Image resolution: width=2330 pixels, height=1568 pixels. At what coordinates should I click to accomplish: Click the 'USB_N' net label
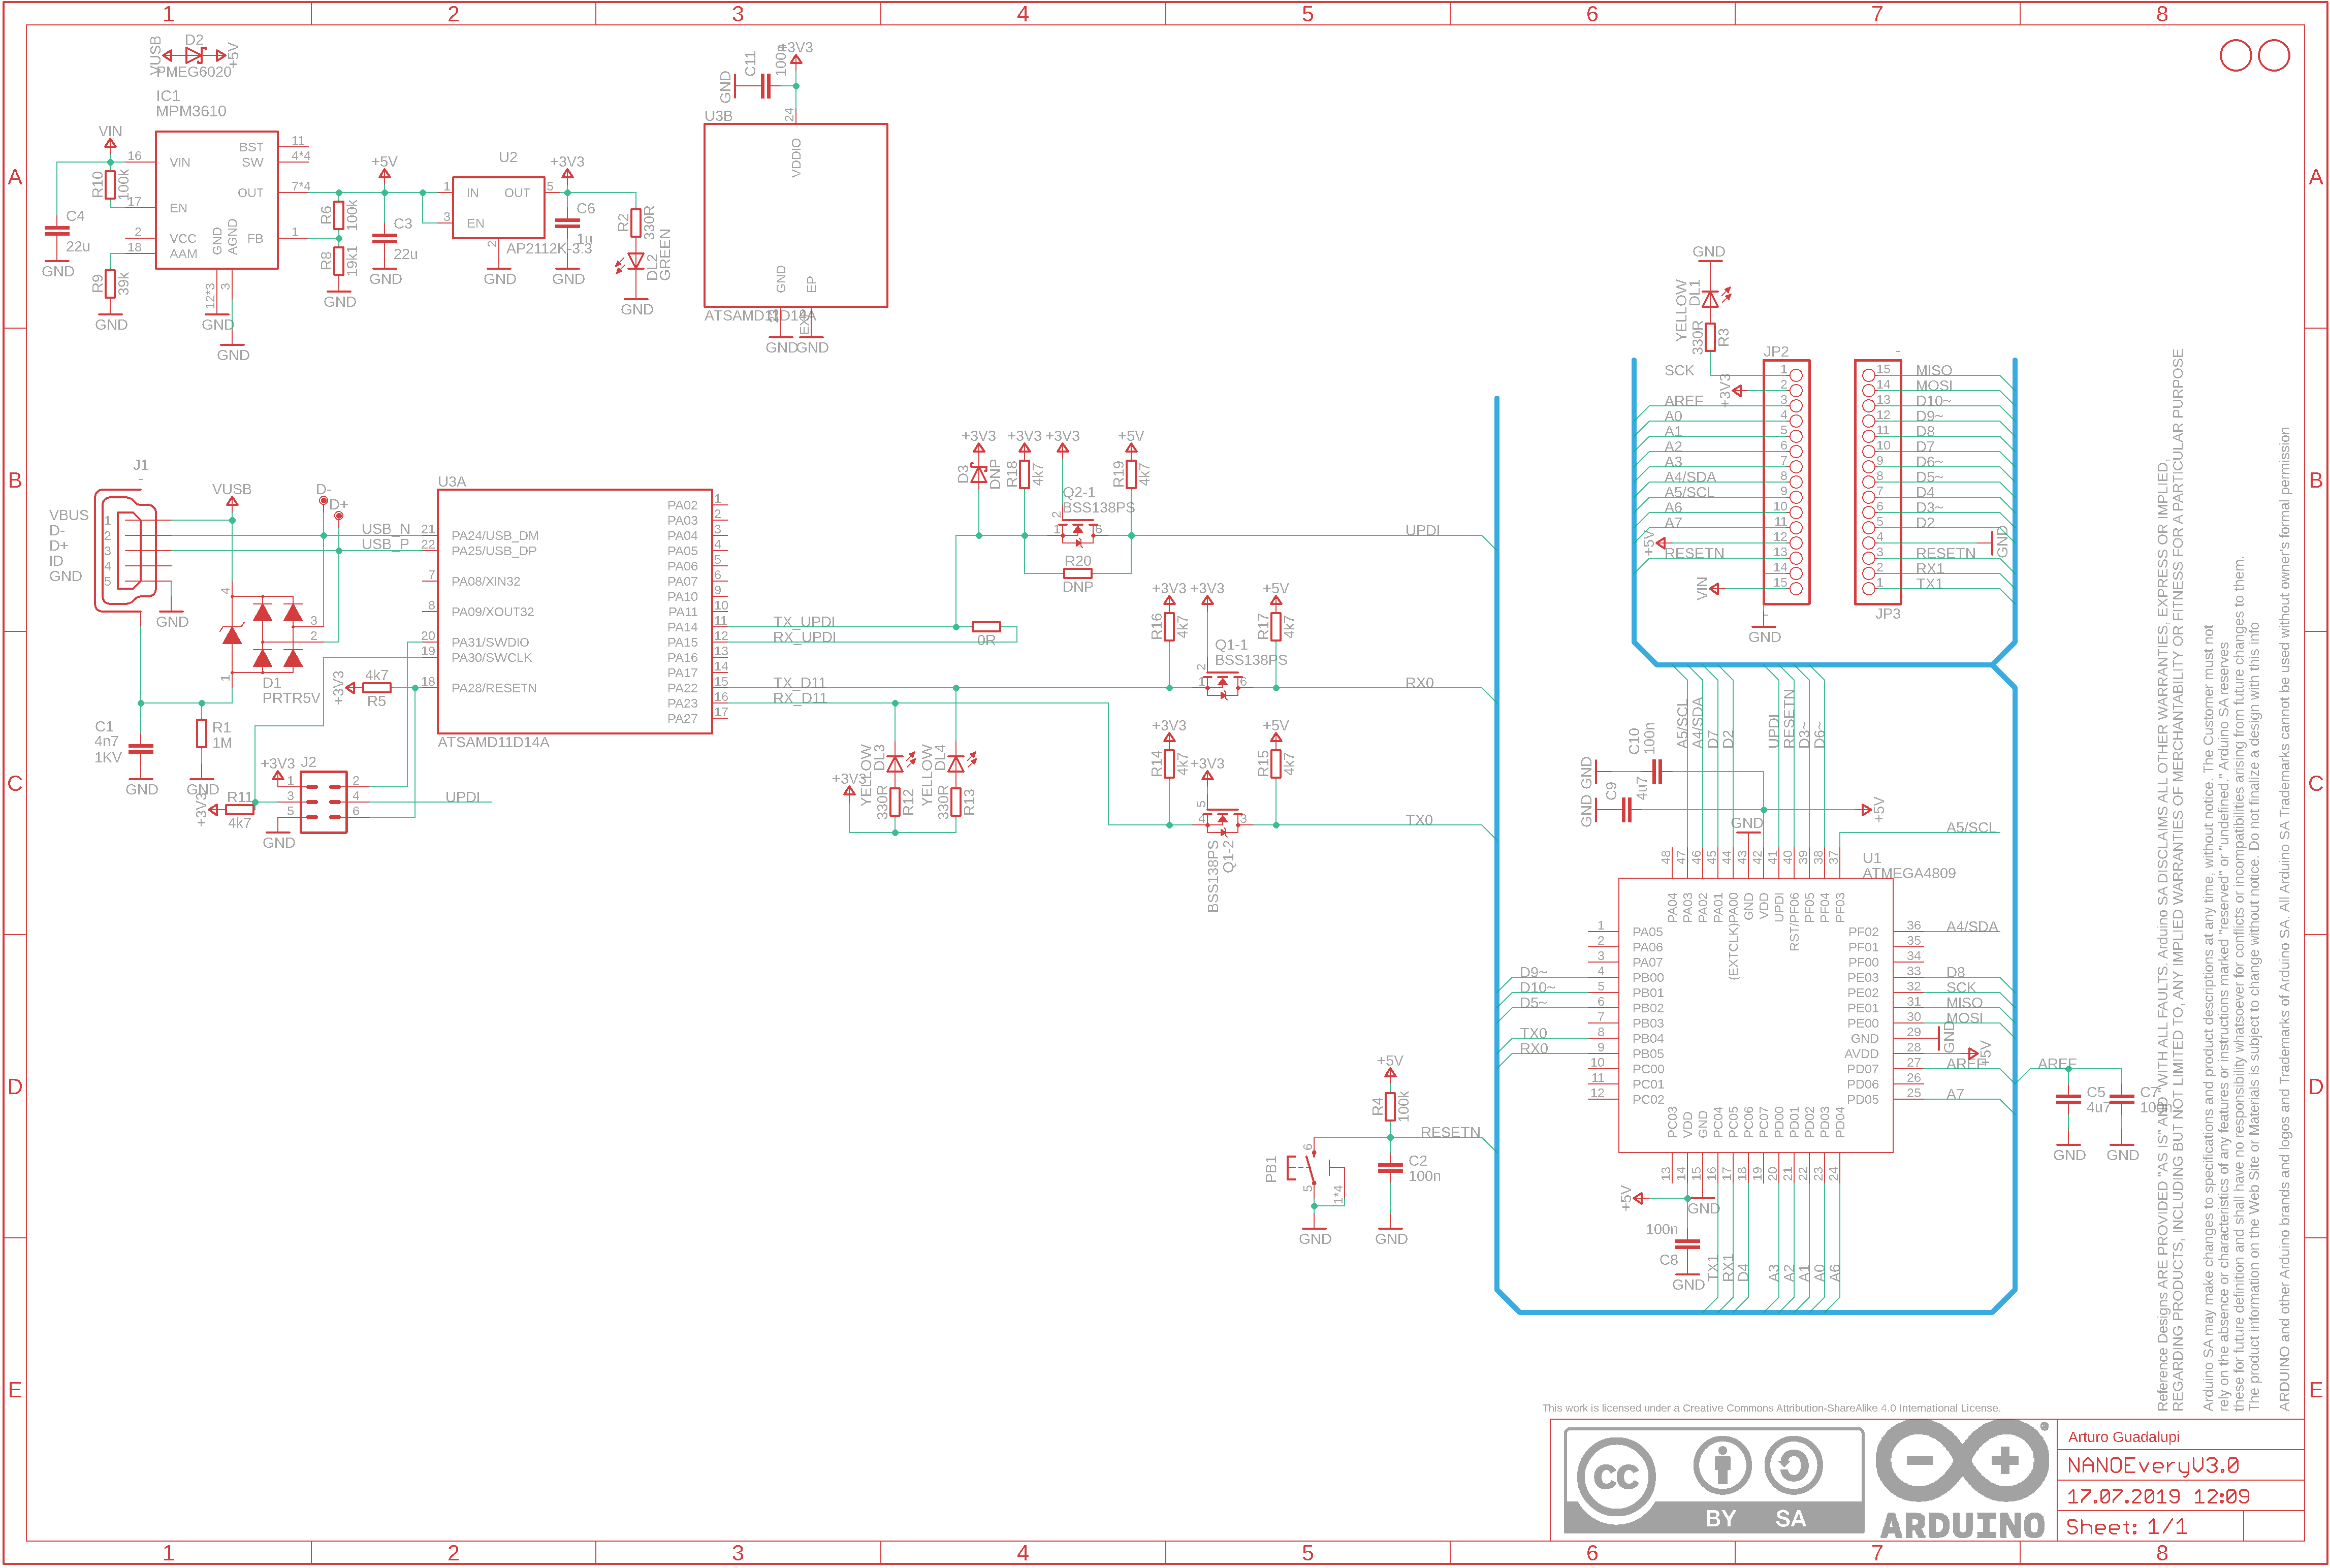tap(385, 529)
